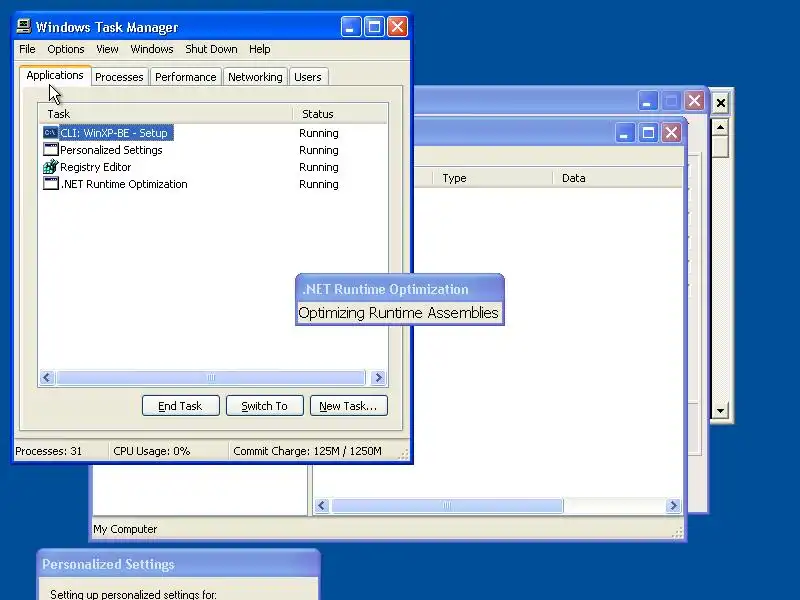Switch to the Users tab
This screenshot has height=600, width=800.
308,77
